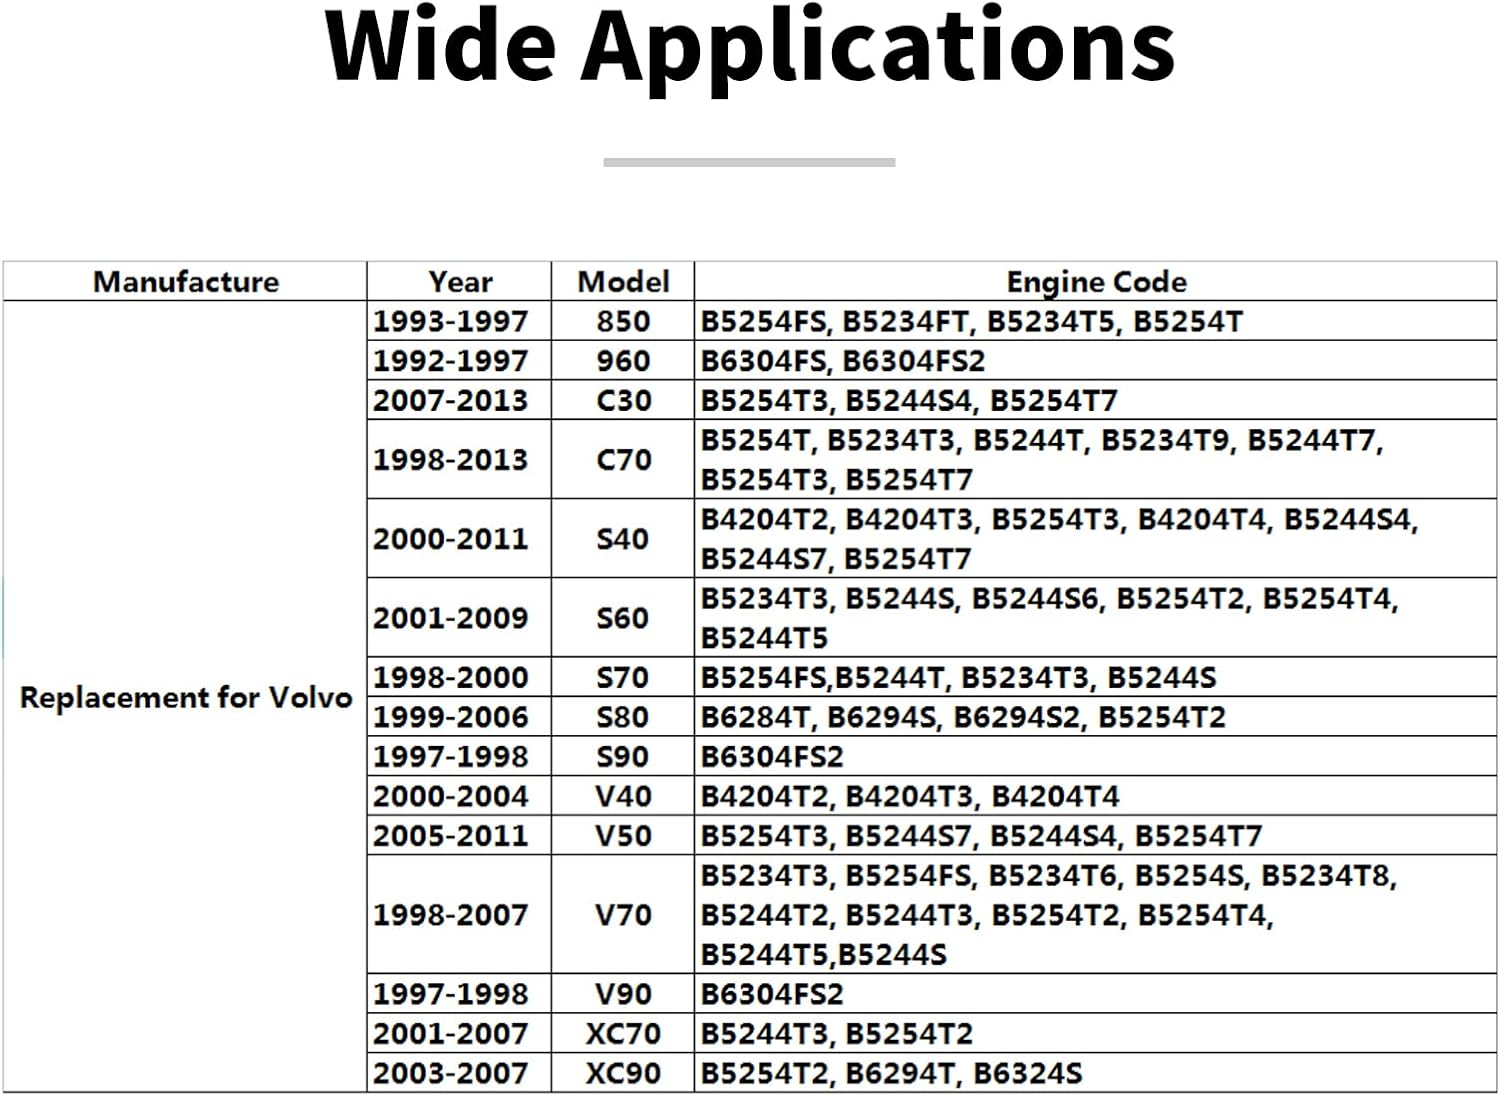Screen dimensions: 1500x1096
Task: Select the "Replacement for Volvo" cell
Action: pyautogui.click(x=186, y=697)
